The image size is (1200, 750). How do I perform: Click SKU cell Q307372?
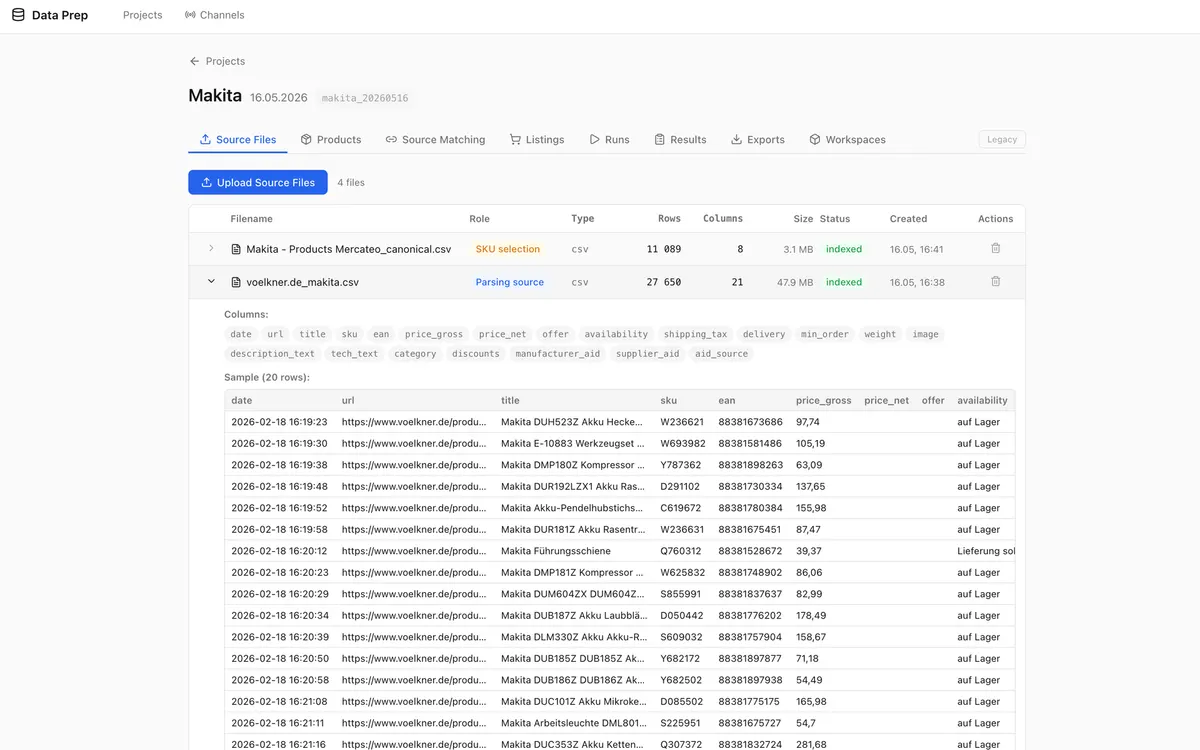(681, 744)
